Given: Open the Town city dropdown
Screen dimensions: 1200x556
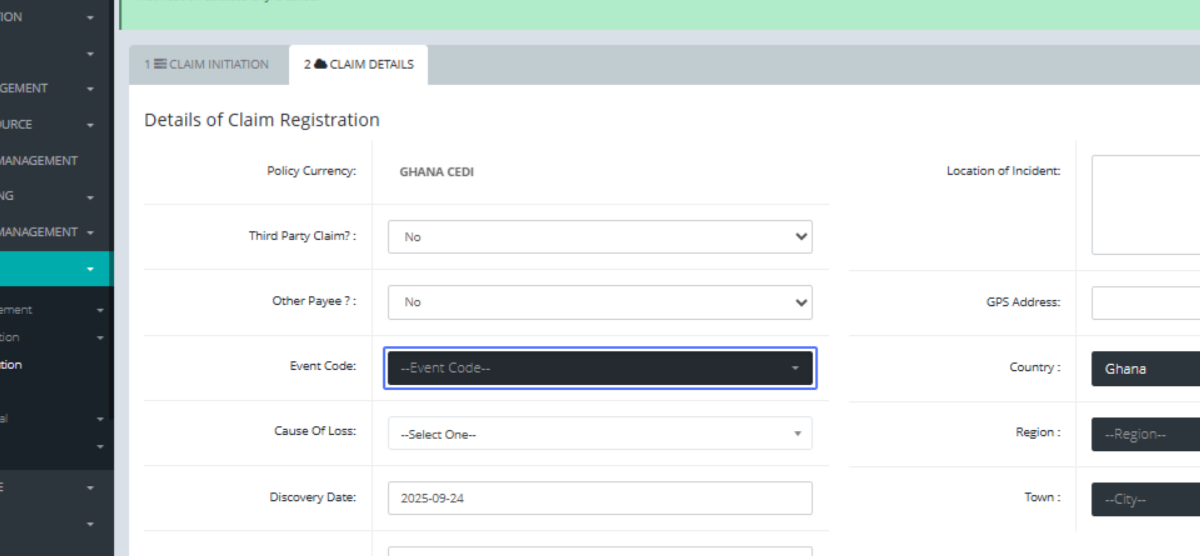Looking at the screenshot, I should (1146, 499).
